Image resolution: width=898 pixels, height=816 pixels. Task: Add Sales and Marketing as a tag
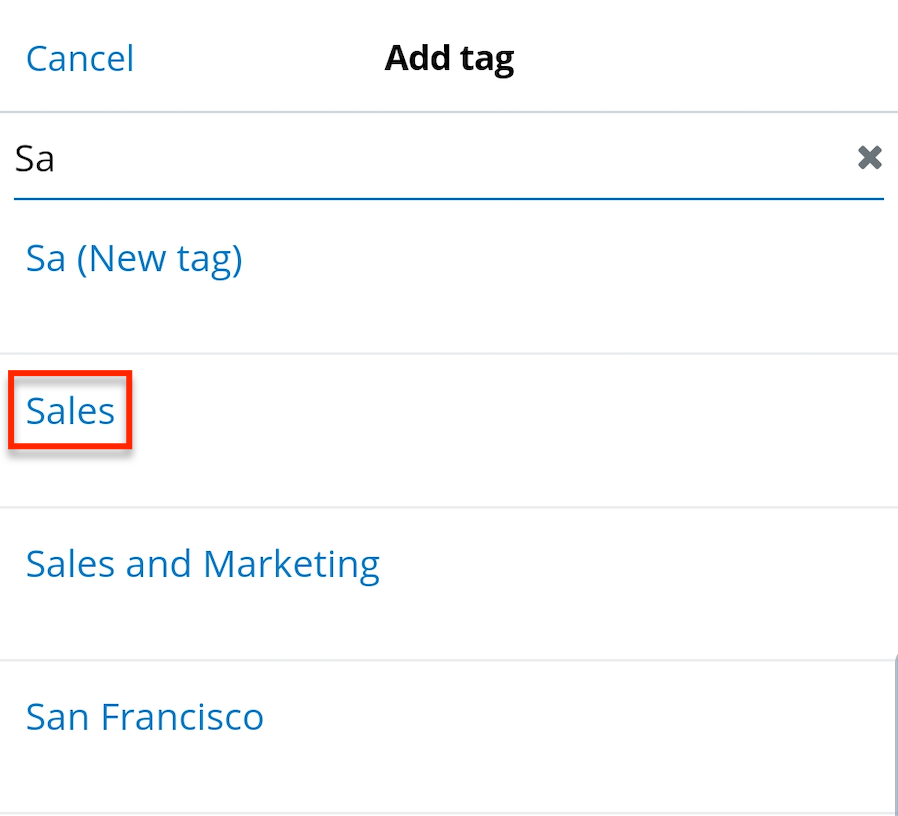202,564
